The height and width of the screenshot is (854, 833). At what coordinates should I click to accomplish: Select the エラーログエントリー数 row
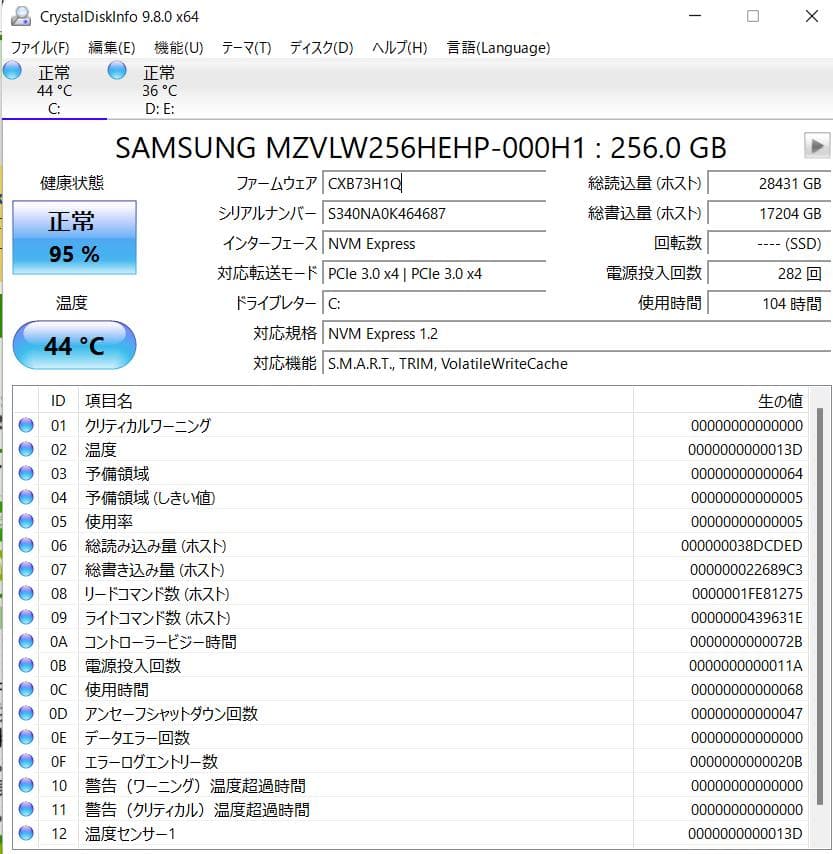[410, 761]
